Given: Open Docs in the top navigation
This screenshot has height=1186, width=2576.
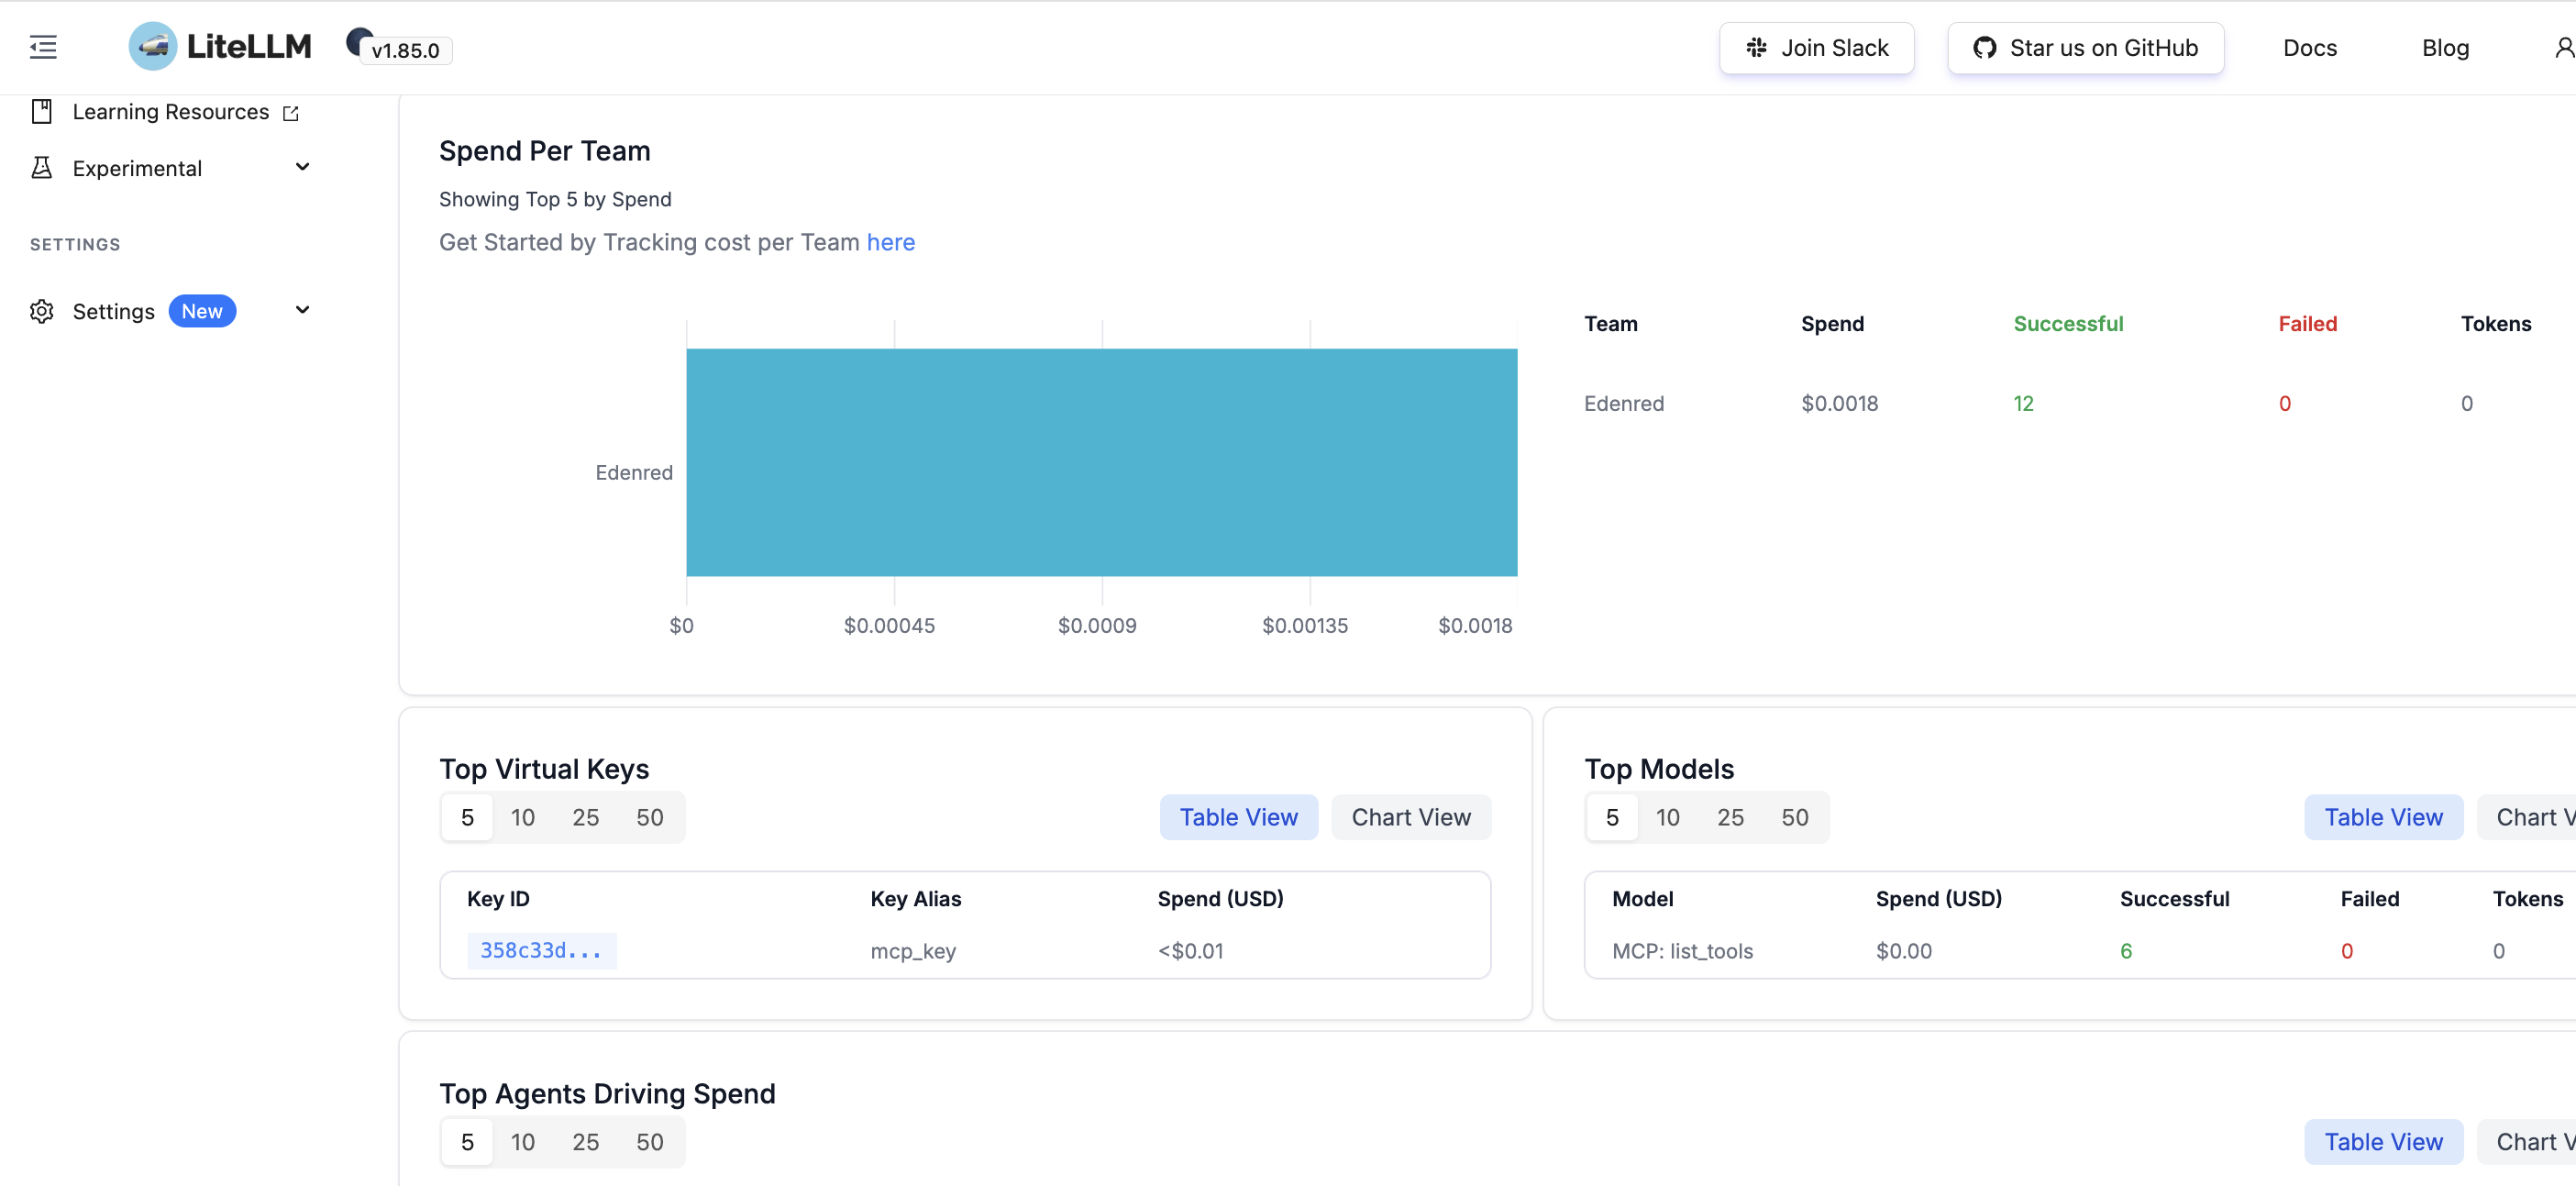Looking at the screenshot, I should [2310, 48].
